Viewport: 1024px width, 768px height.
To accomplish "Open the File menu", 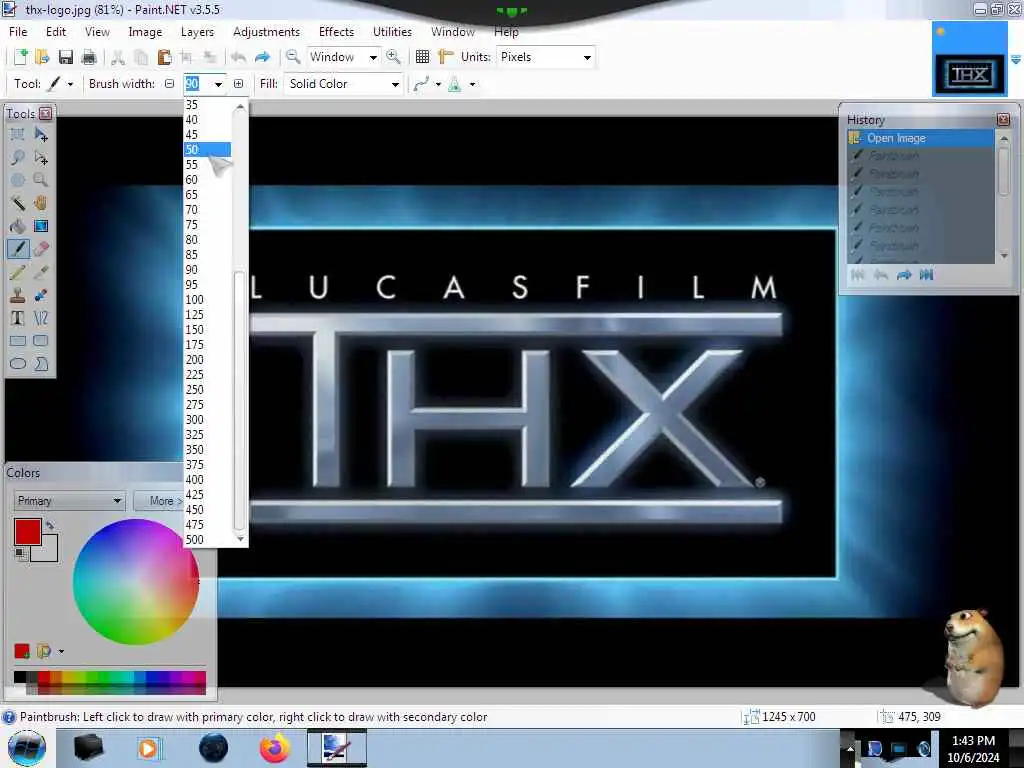I will (x=18, y=31).
